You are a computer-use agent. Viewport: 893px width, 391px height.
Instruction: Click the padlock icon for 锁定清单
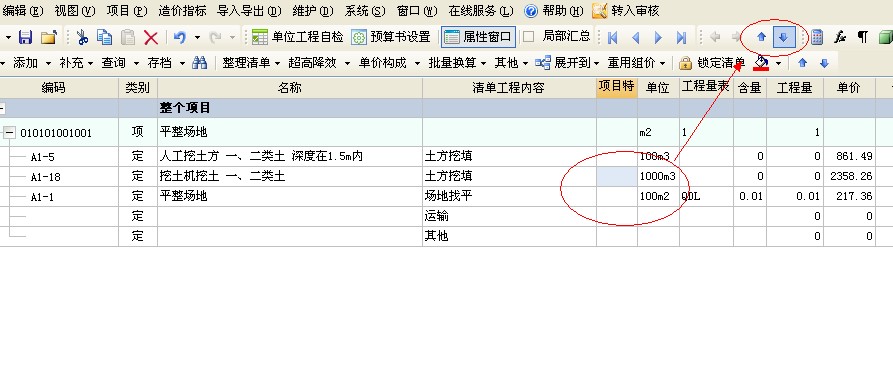[686, 63]
